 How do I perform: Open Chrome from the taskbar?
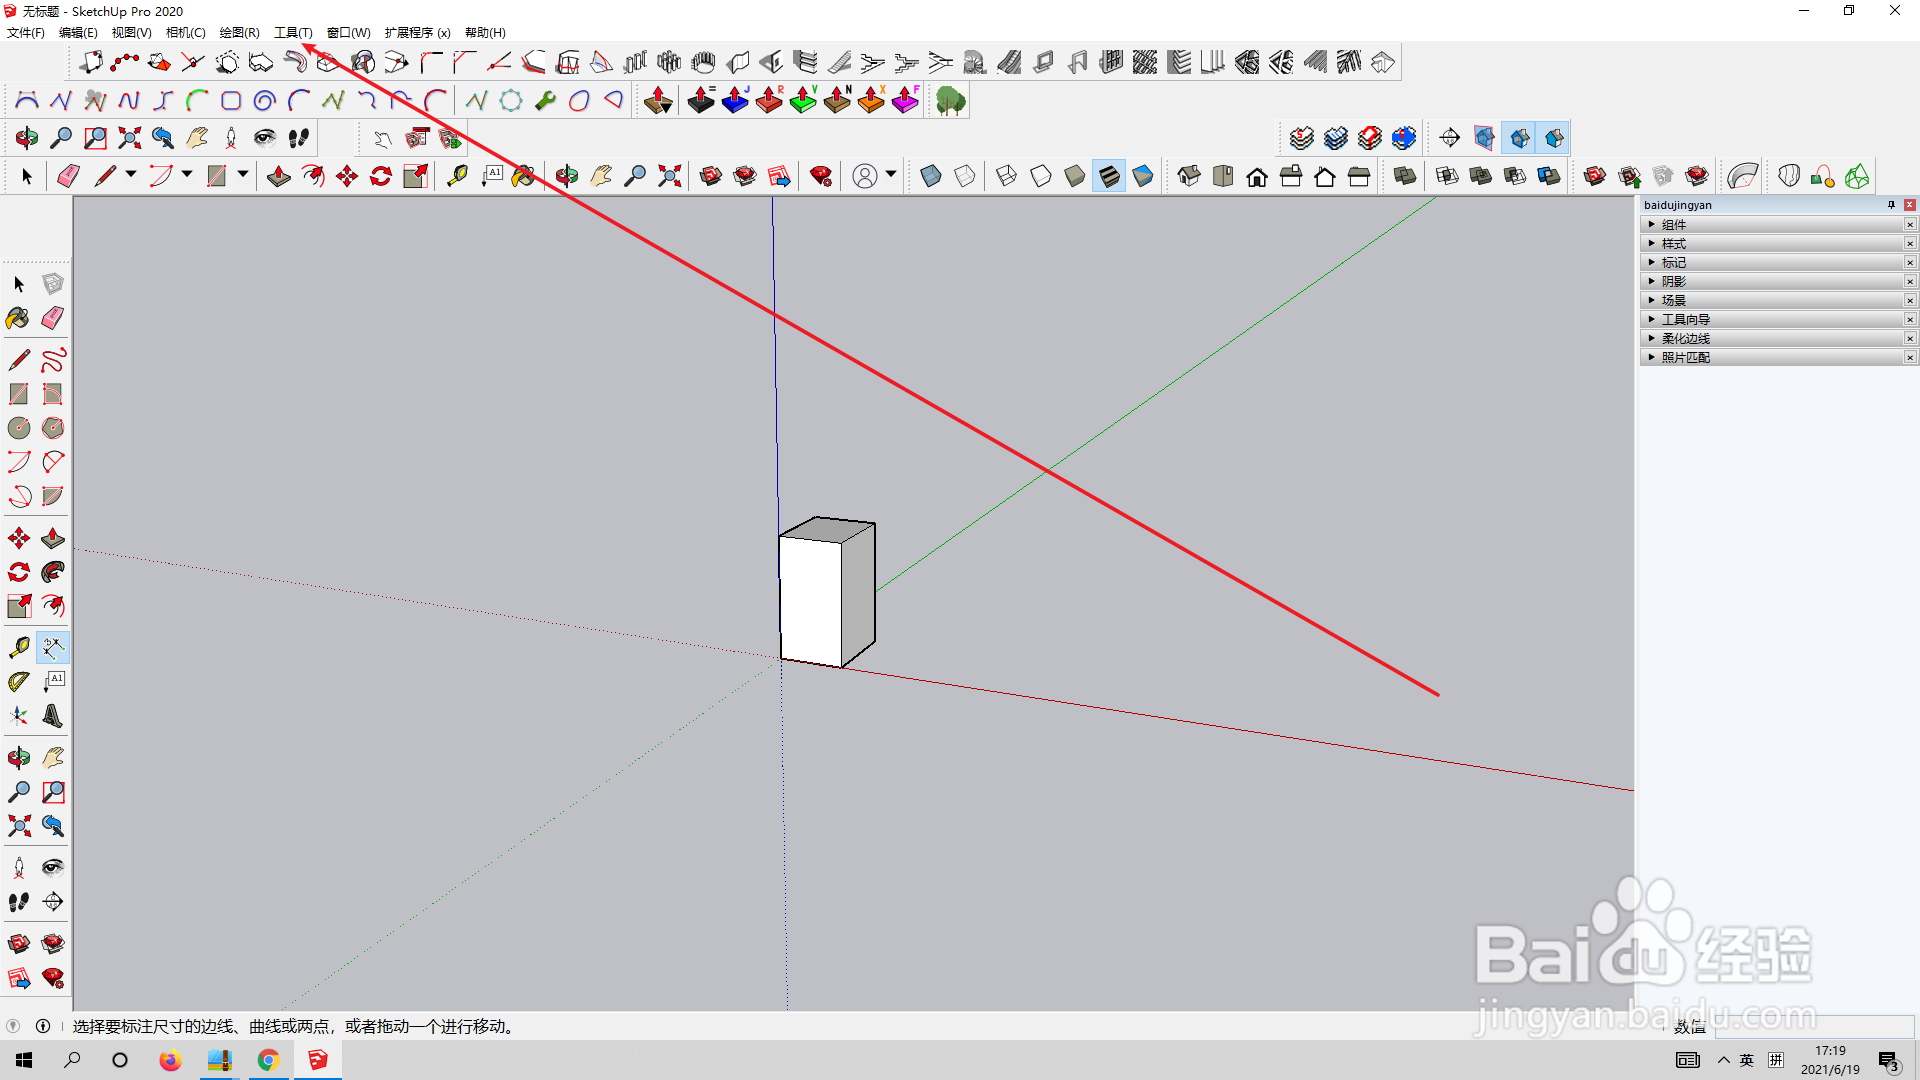pyautogui.click(x=268, y=1060)
